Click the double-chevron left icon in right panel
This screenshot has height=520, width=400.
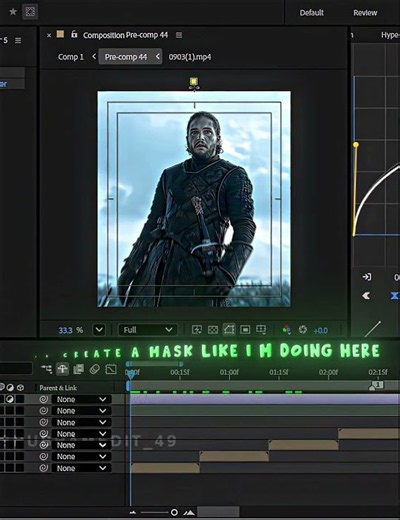click(x=366, y=296)
